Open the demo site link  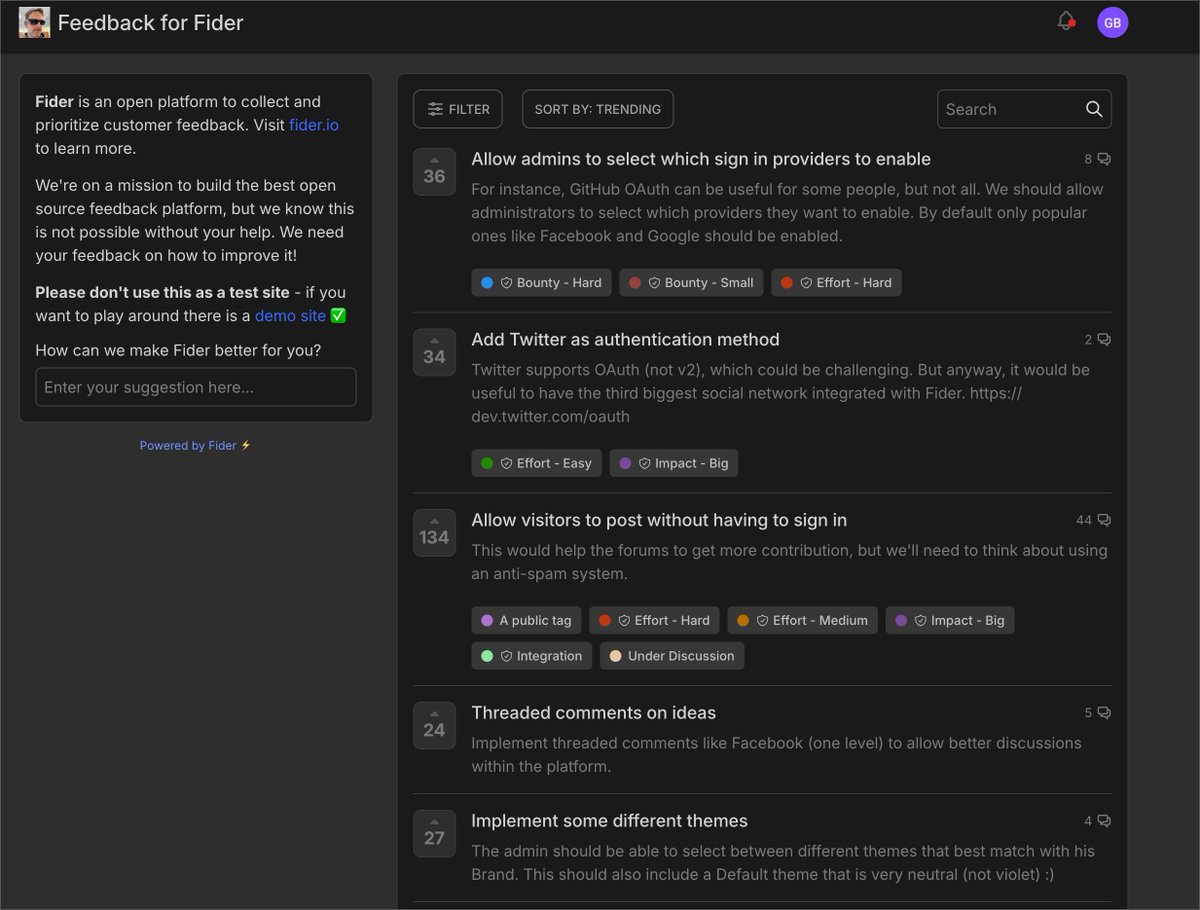click(291, 315)
